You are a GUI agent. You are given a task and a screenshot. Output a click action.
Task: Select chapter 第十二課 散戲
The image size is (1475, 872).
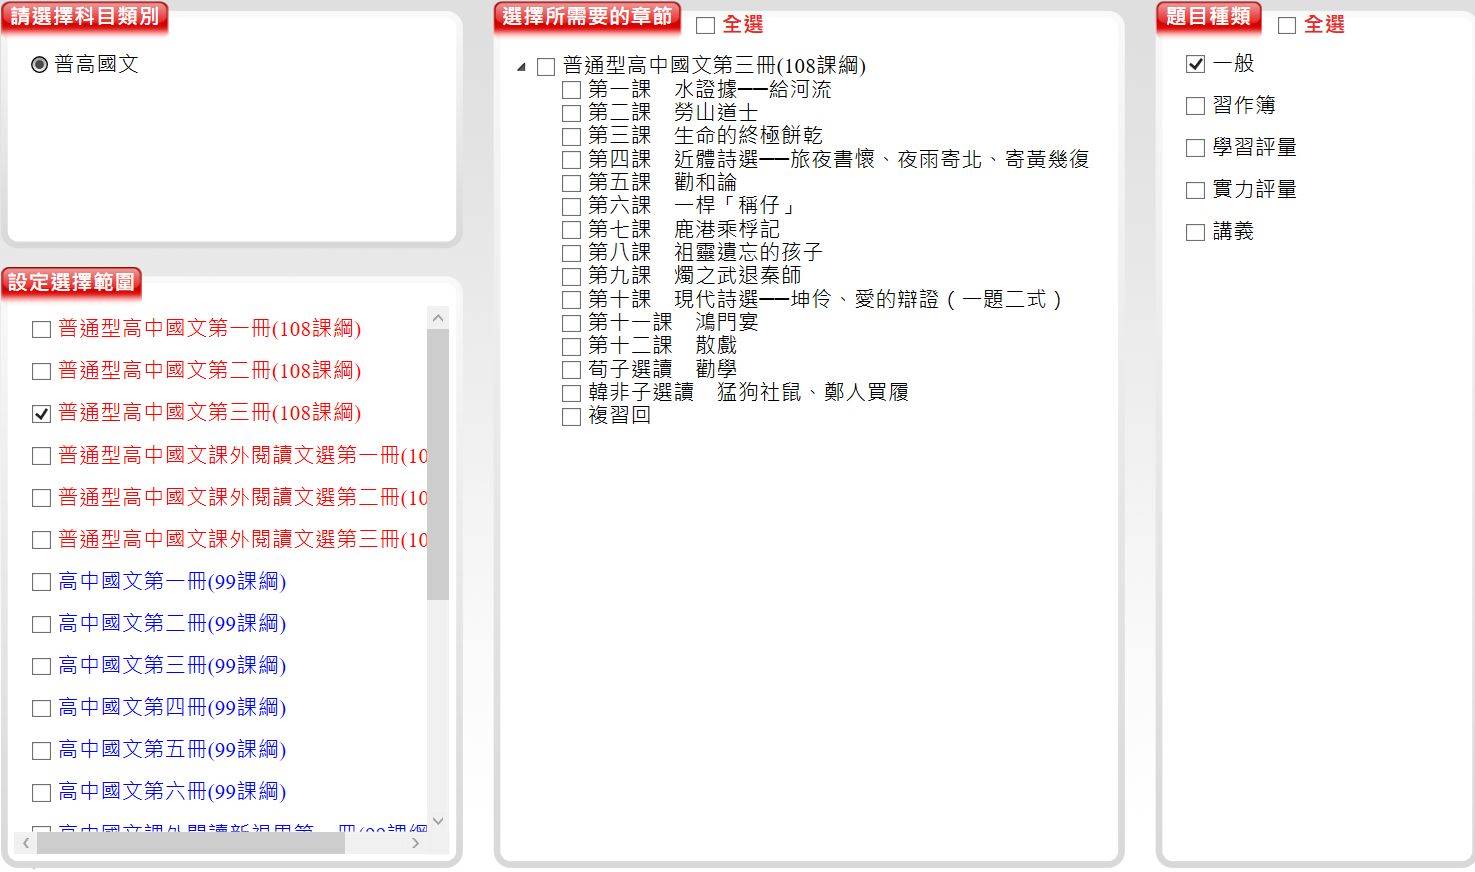click(571, 346)
